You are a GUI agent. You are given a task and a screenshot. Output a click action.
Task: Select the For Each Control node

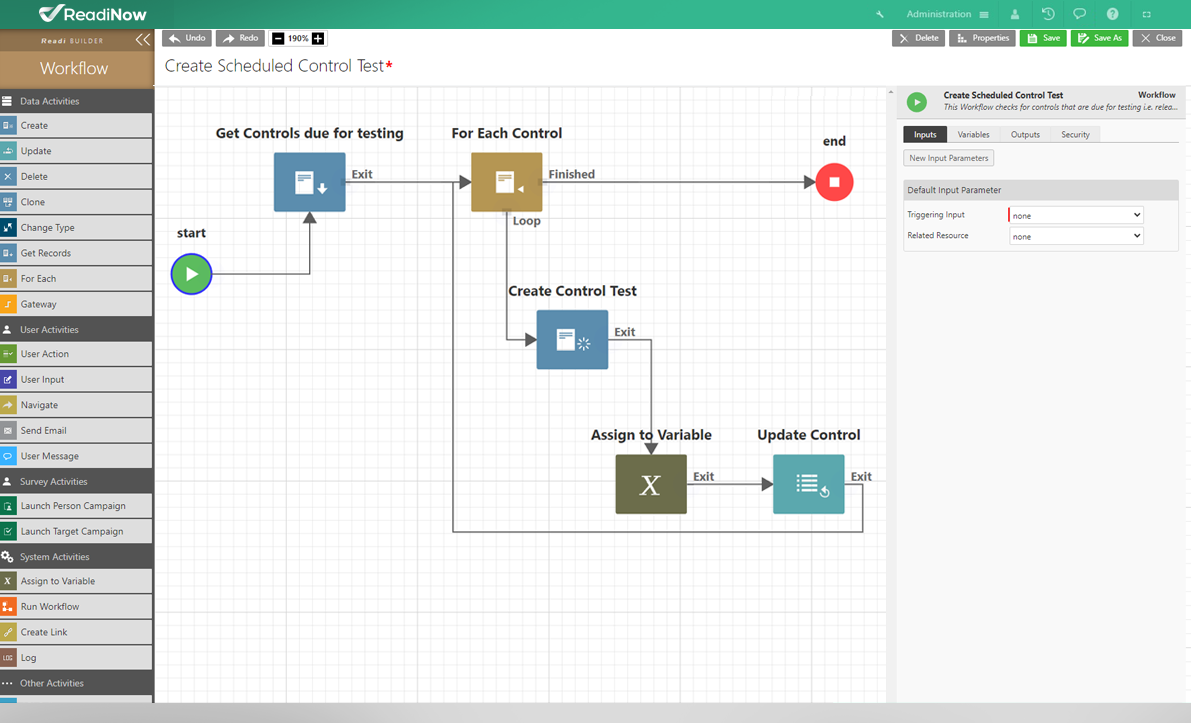[x=507, y=182]
